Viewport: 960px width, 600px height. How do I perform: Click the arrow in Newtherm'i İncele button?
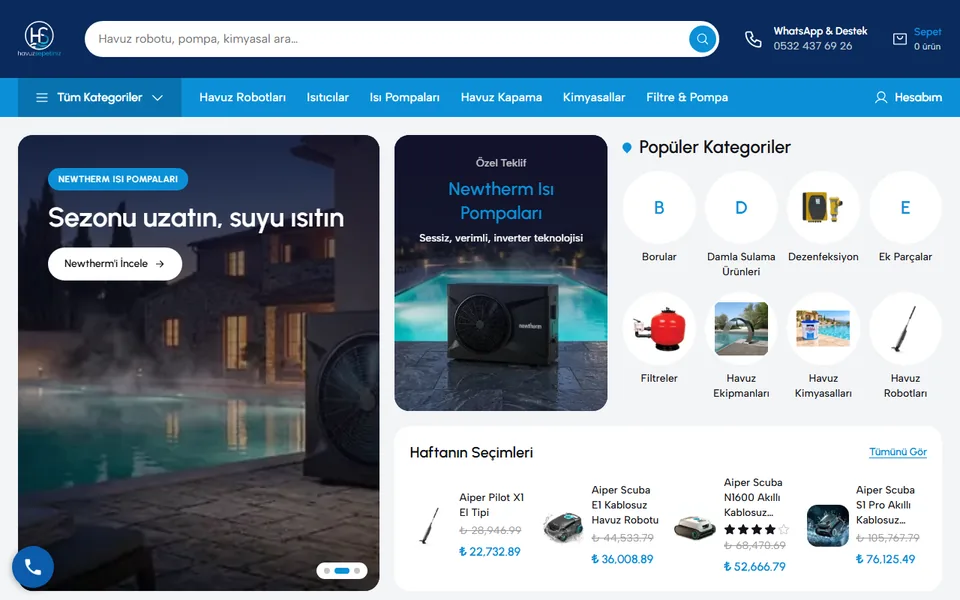[160, 264]
